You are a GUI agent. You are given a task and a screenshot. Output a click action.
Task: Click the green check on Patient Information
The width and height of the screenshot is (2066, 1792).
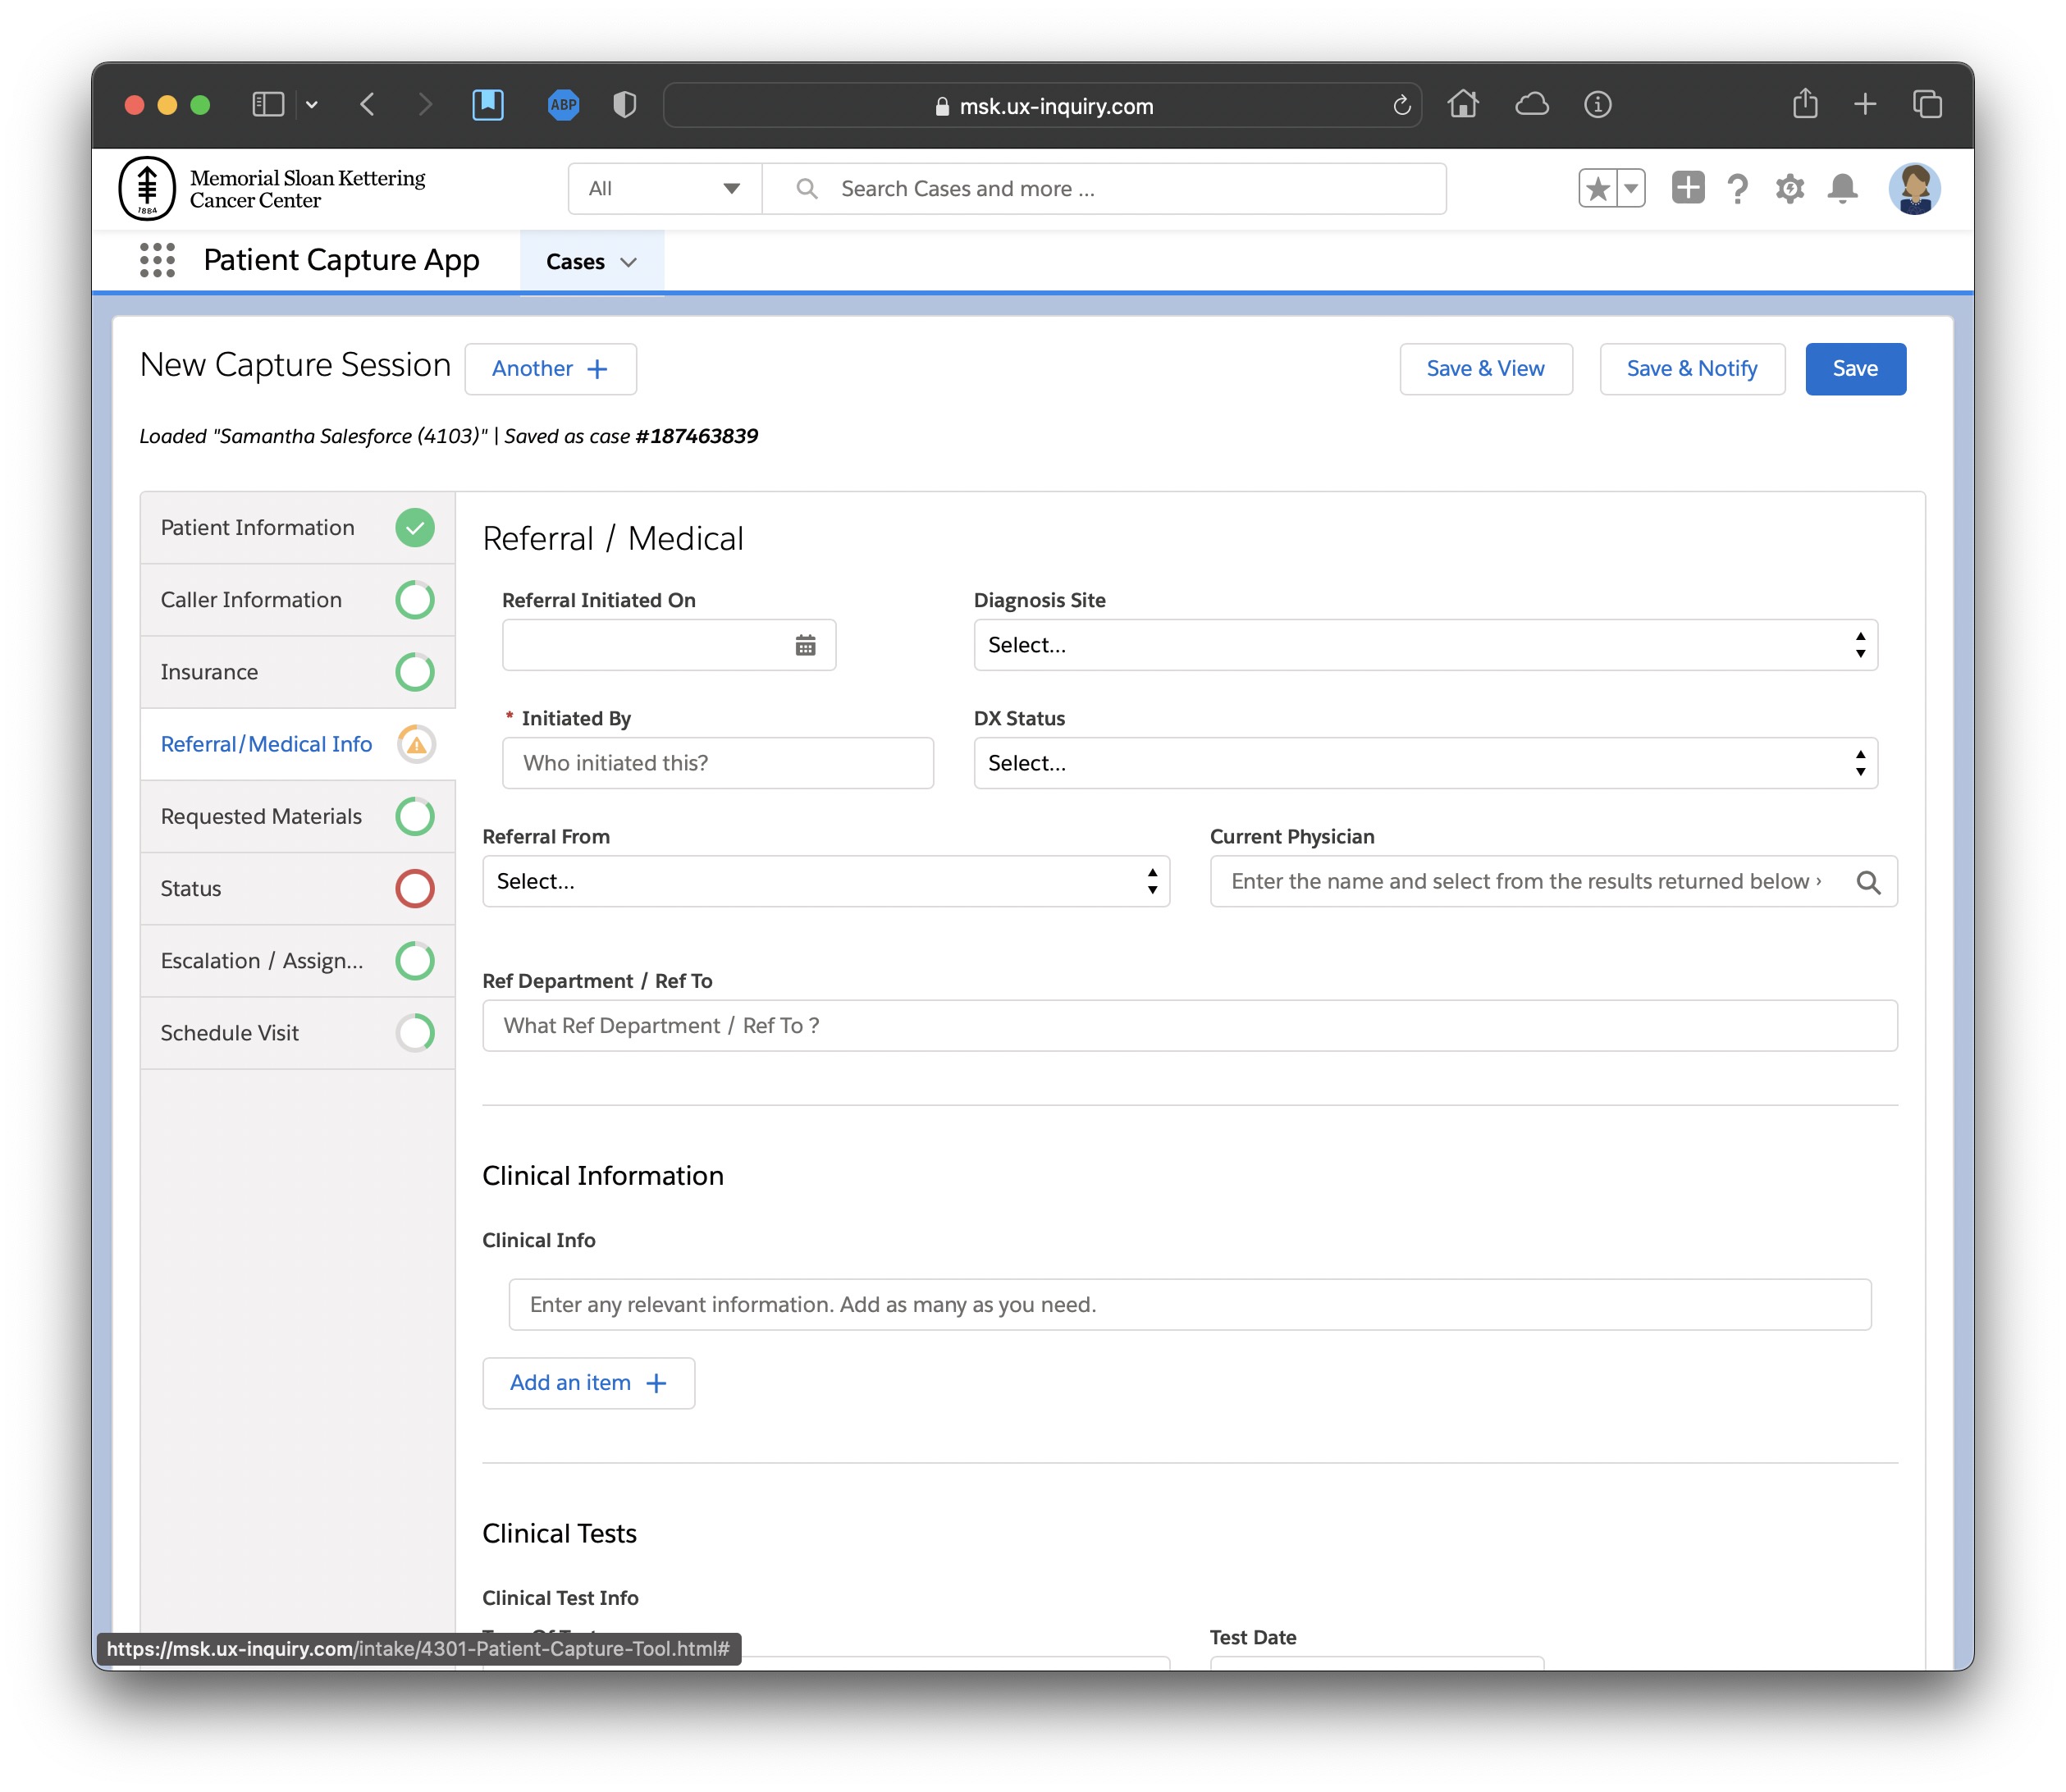[x=415, y=528]
